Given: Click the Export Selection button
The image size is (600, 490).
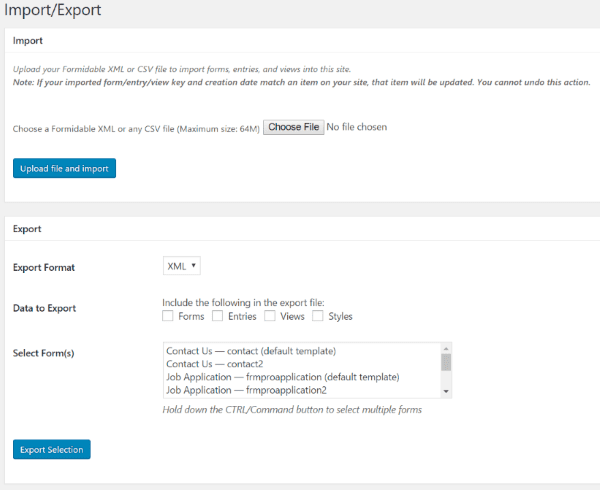Looking at the screenshot, I should 52,449.
